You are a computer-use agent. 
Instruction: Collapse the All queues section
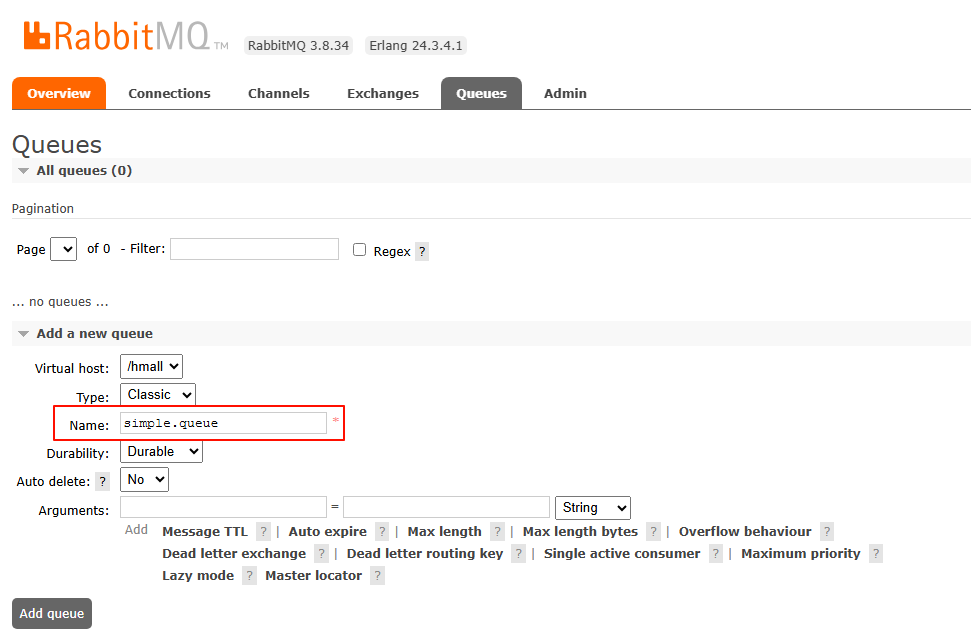tap(84, 170)
